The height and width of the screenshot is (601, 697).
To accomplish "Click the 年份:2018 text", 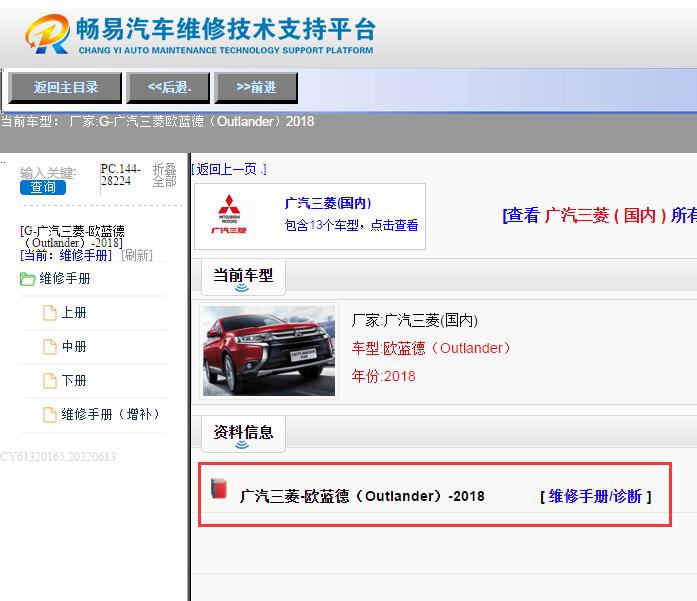I will (x=383, y=377).
